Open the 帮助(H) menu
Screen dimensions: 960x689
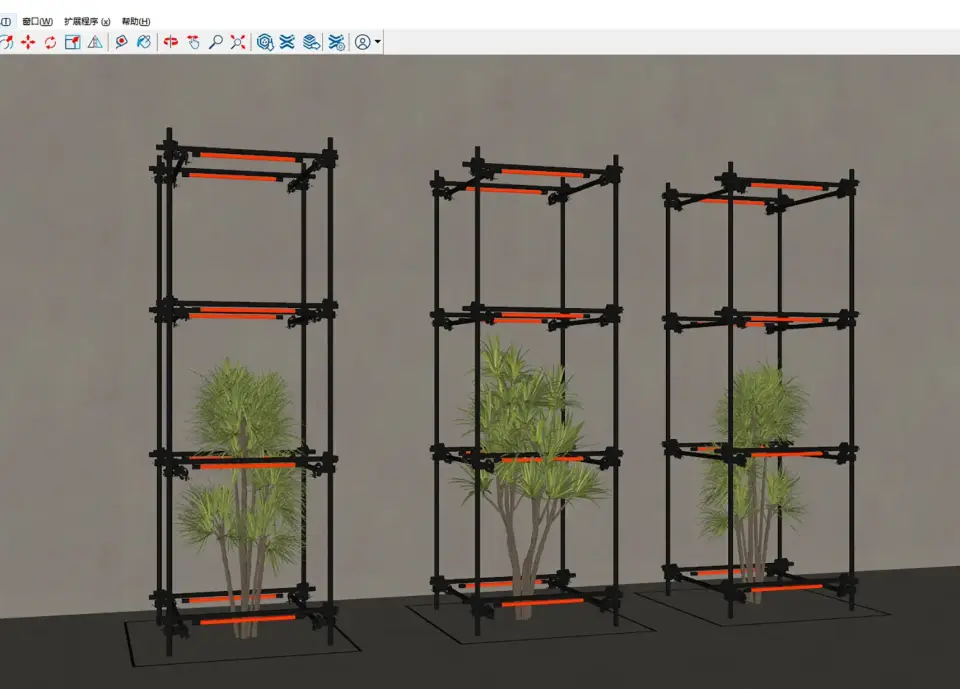[x=136, y=21]
